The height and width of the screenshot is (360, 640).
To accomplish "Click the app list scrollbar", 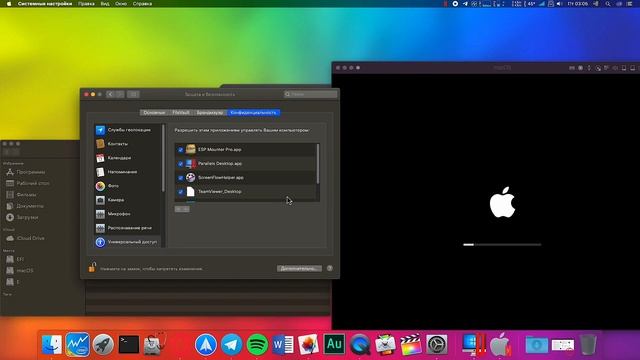I will coord(318,163).
